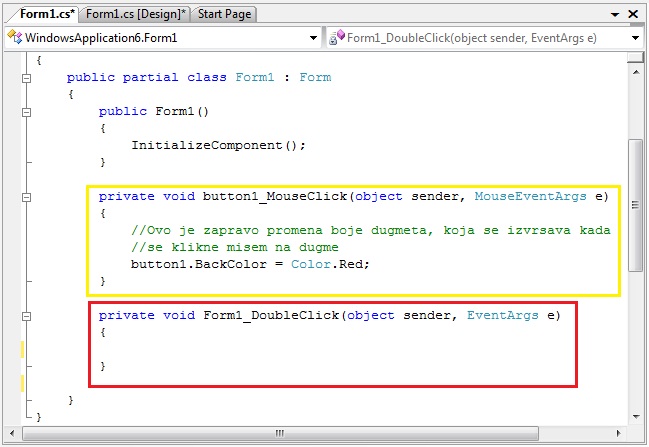Screen dimensions: 649x447
Task: Click the InitializeComponent(); call
Action: [218, 145]
